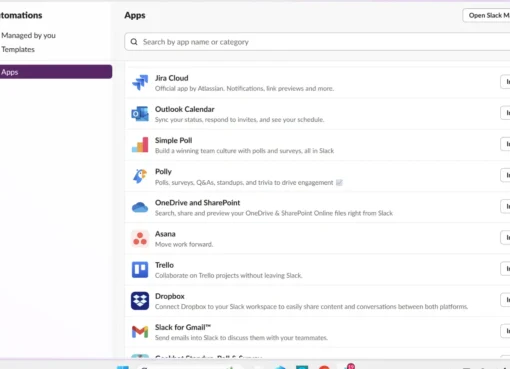Click 'Move work forward.' description

(184, 244)
